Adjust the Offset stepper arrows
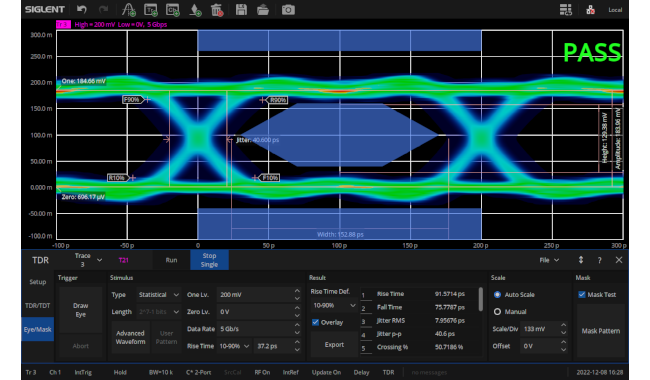Viewport: 650px width, 380px height. [563, 346]
